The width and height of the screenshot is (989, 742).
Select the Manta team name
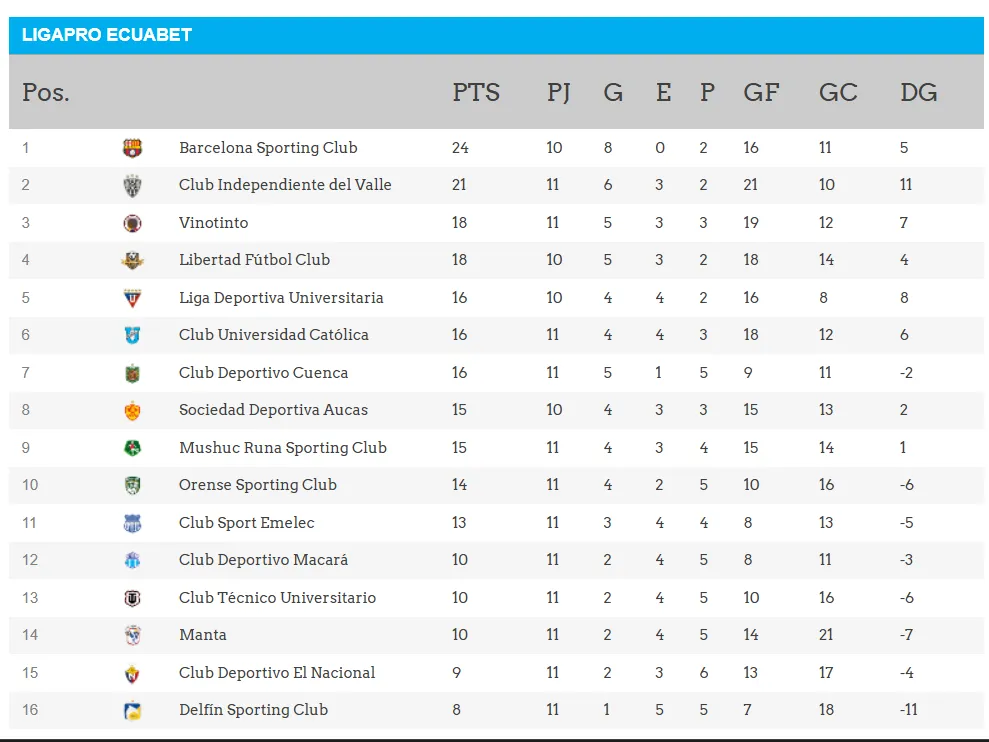(203, 635)
